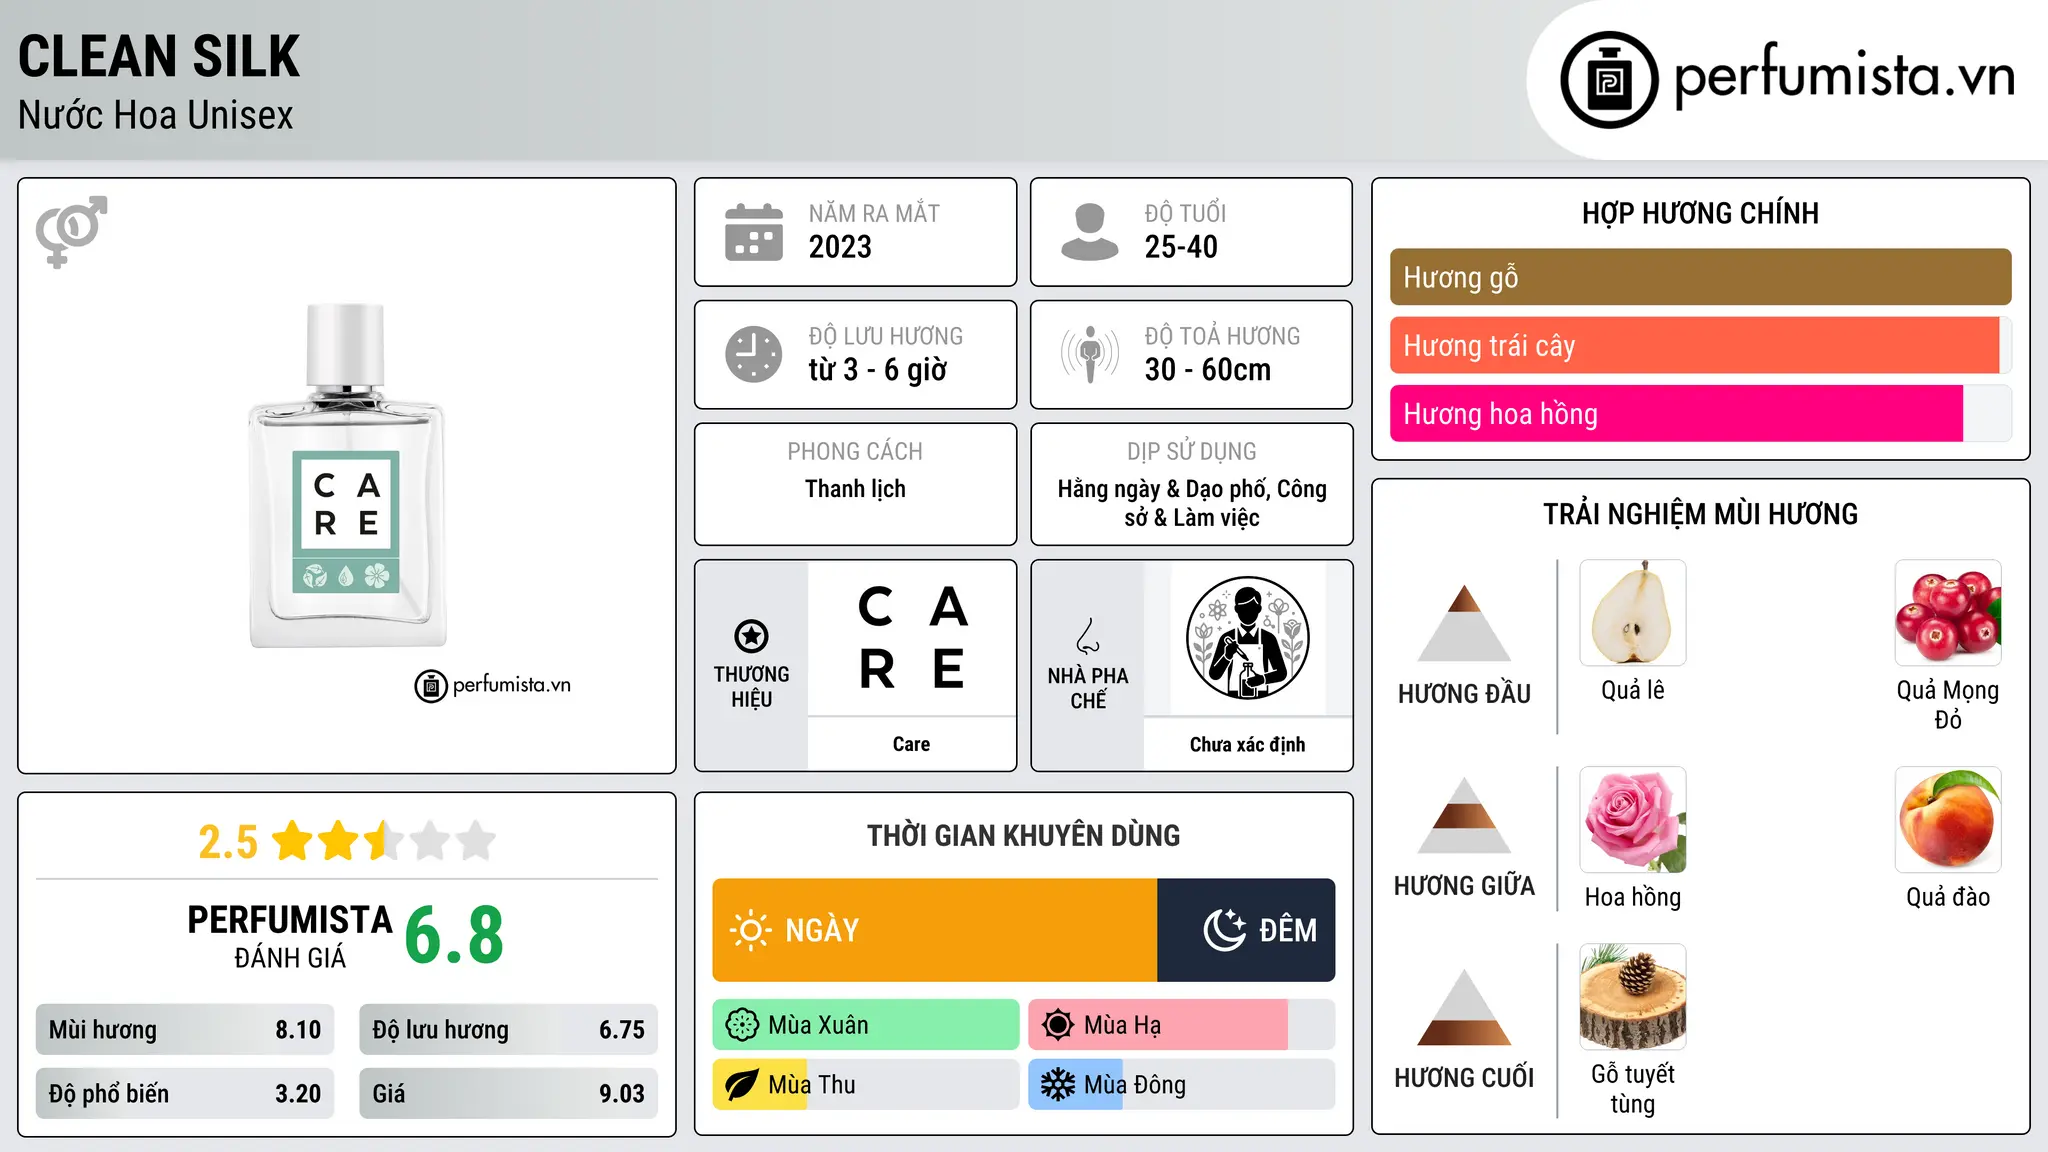Click the Mùa Thu season bar
Image resolution: width=2048 pixels, height=1152 pixels.
[x=866, y=1085]
